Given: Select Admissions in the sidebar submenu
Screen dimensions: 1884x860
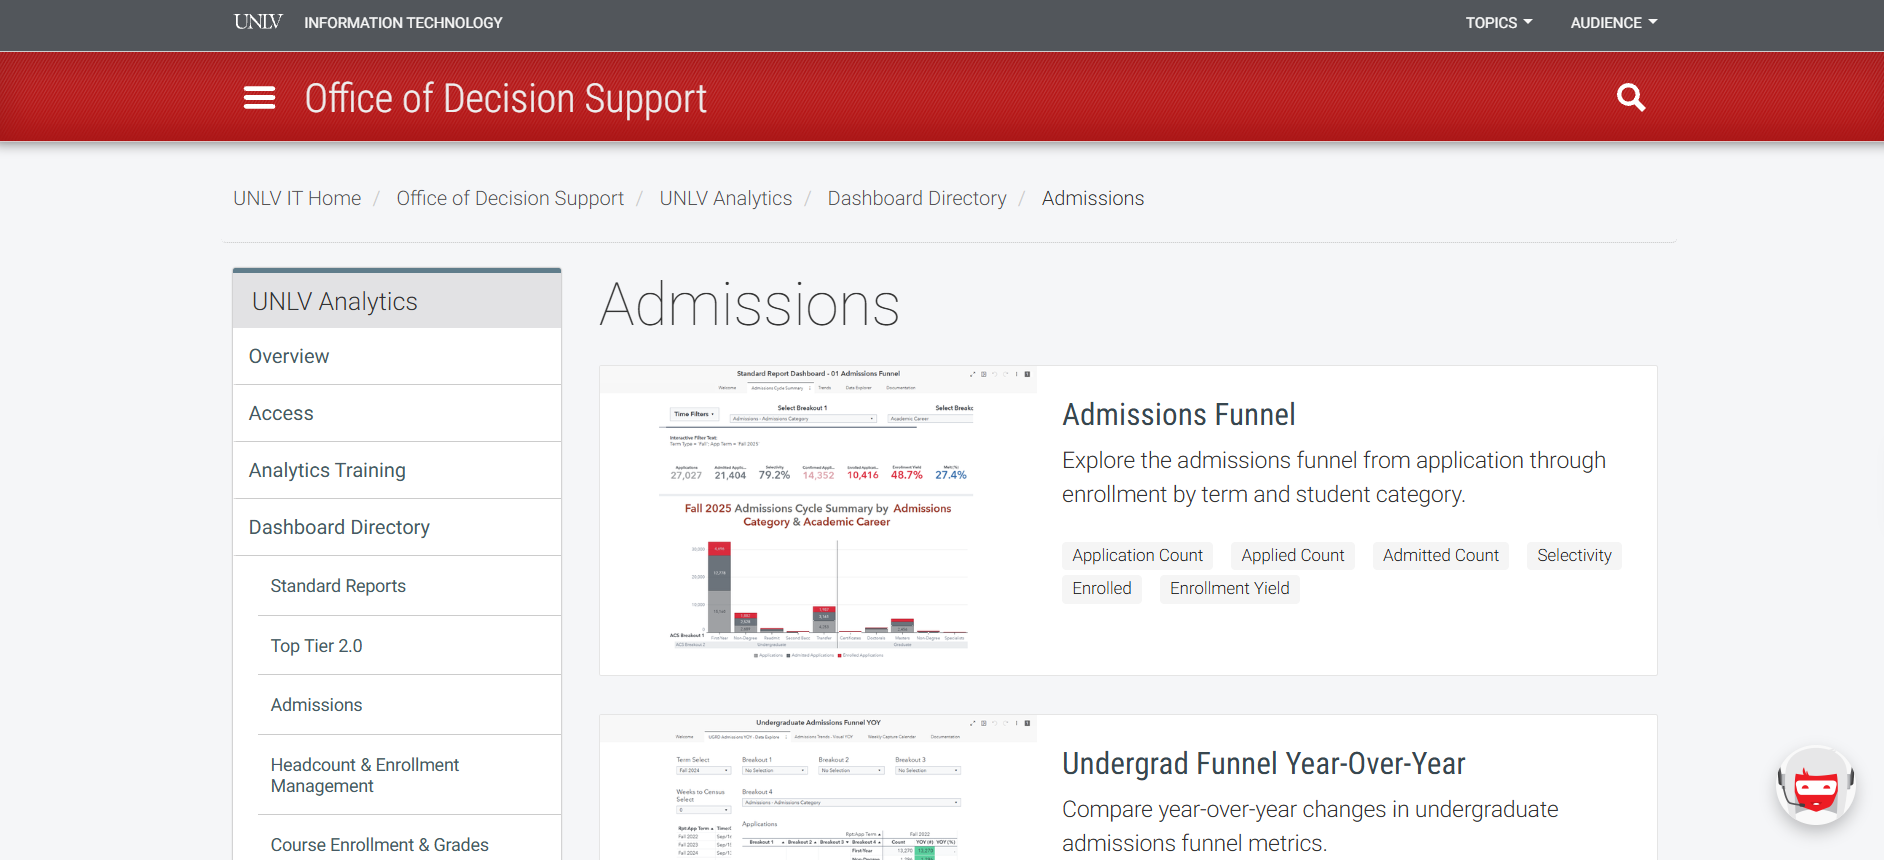Looking at the screenshot, I should point(409,705).
